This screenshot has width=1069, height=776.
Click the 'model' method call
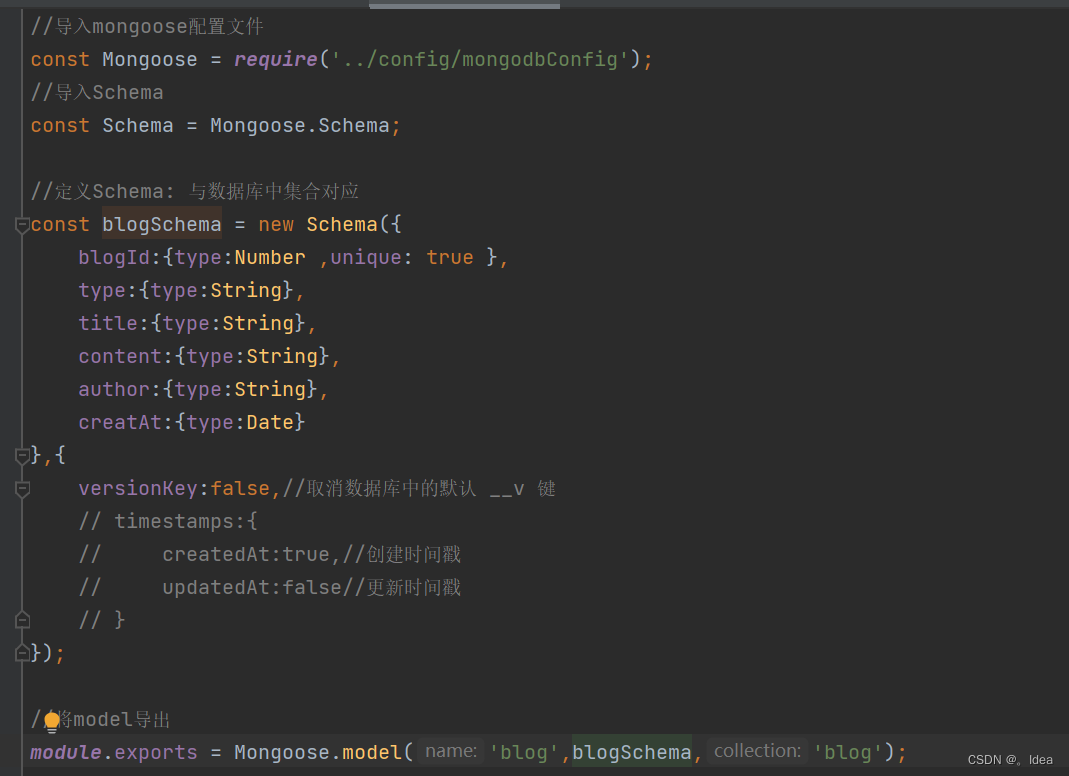(372, 753)
